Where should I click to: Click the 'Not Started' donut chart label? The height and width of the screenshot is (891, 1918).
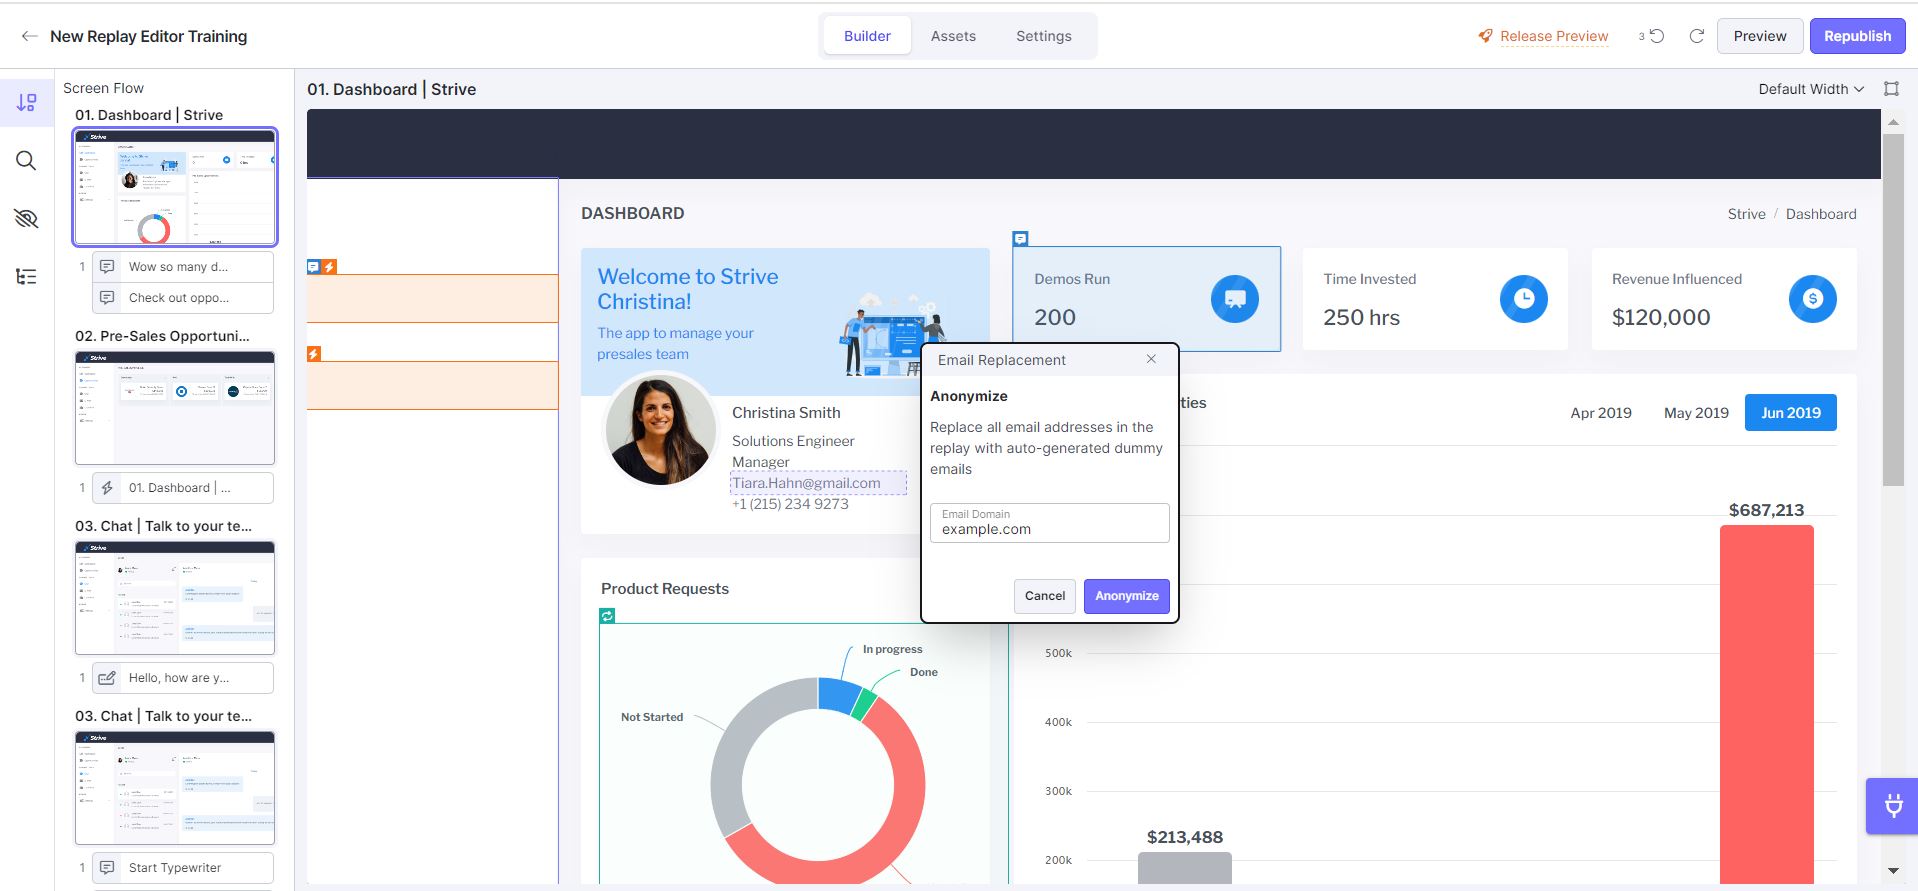652,717
